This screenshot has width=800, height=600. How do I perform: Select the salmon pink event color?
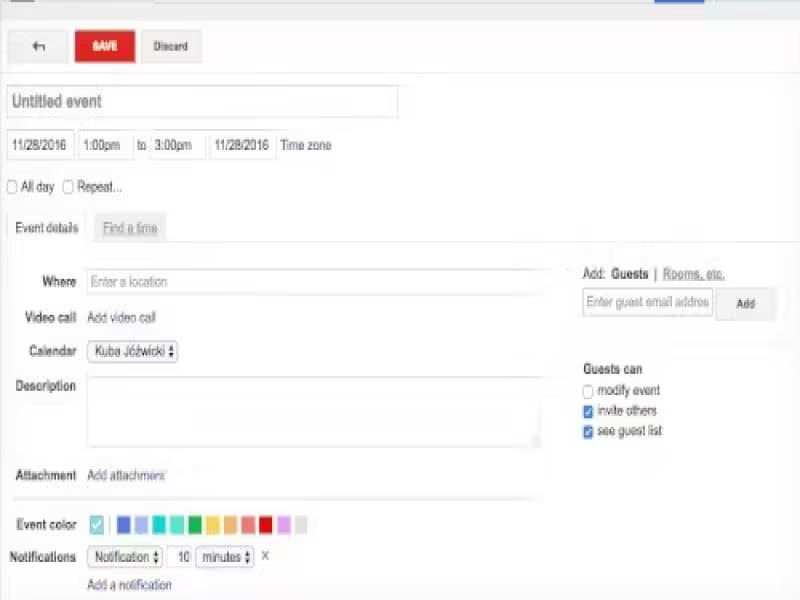click(248, 524)
